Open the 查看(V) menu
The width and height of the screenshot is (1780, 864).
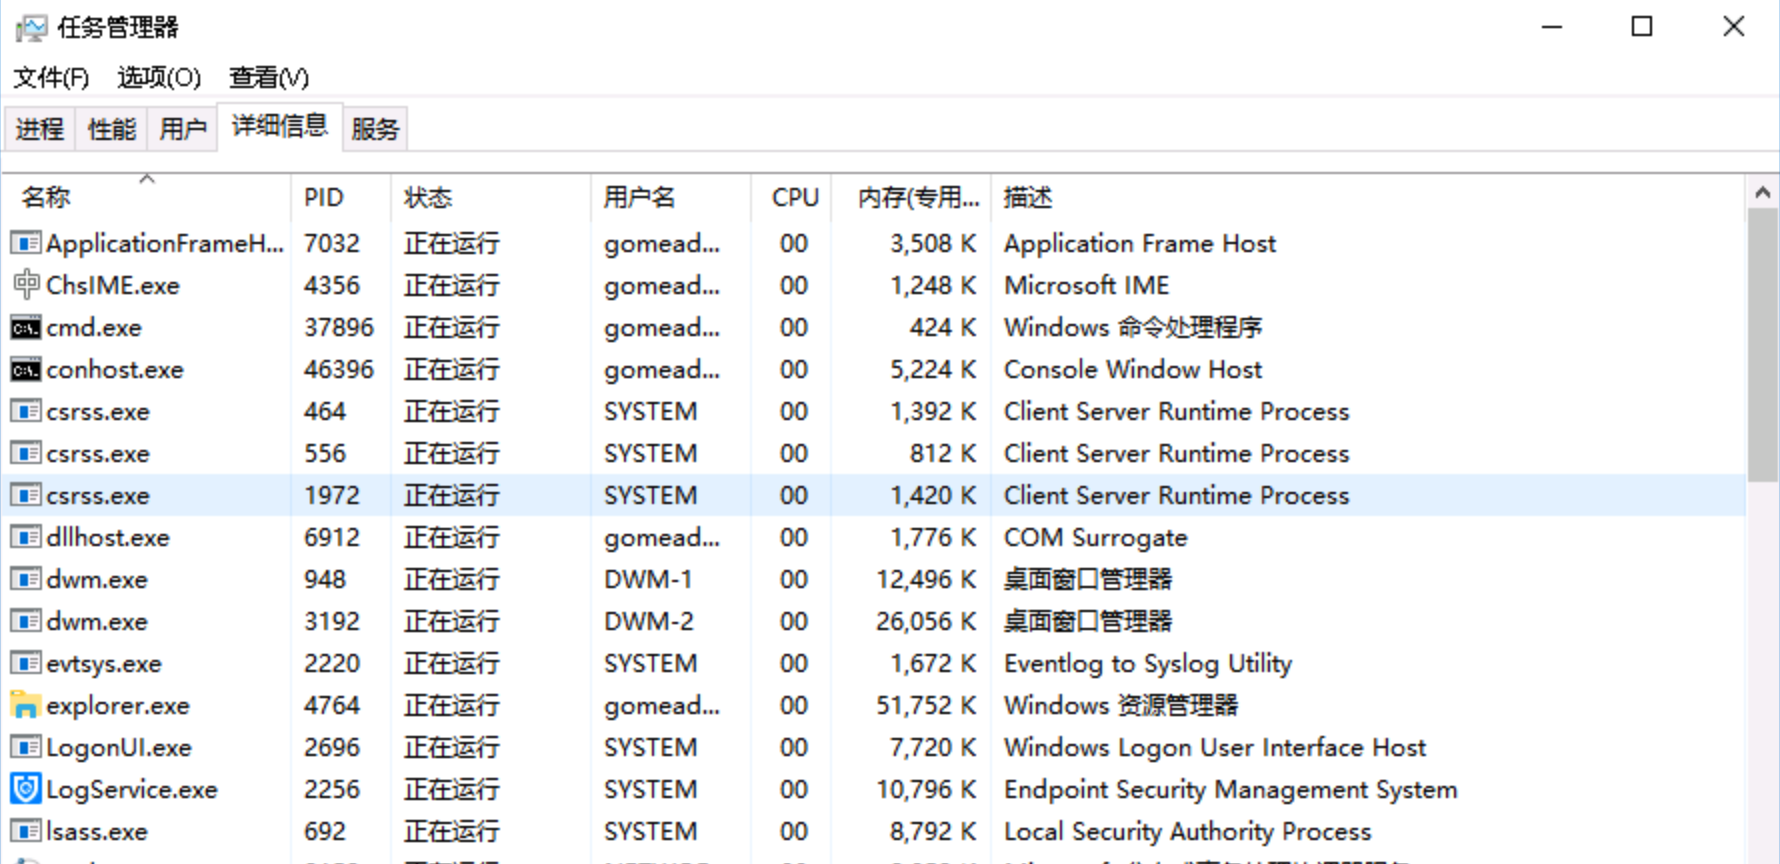coord(269,78)
